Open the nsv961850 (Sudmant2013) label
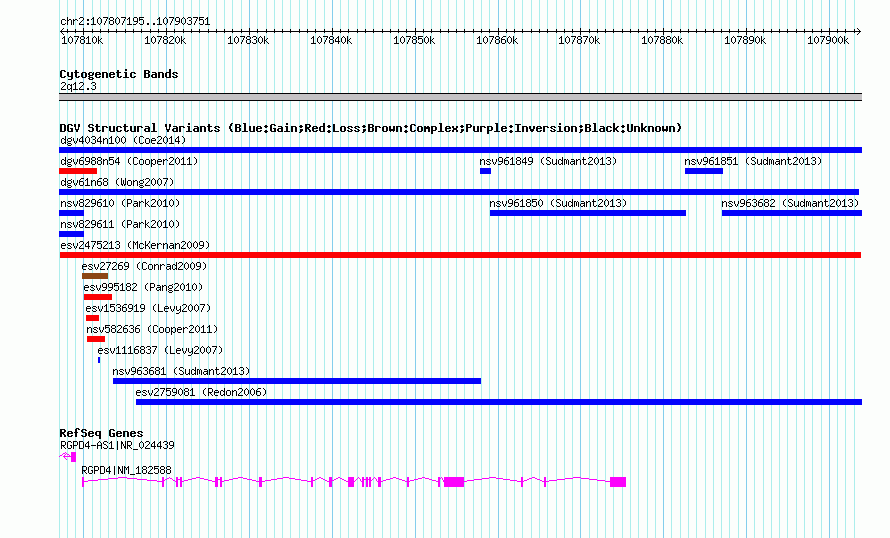 tap(559, 203)
